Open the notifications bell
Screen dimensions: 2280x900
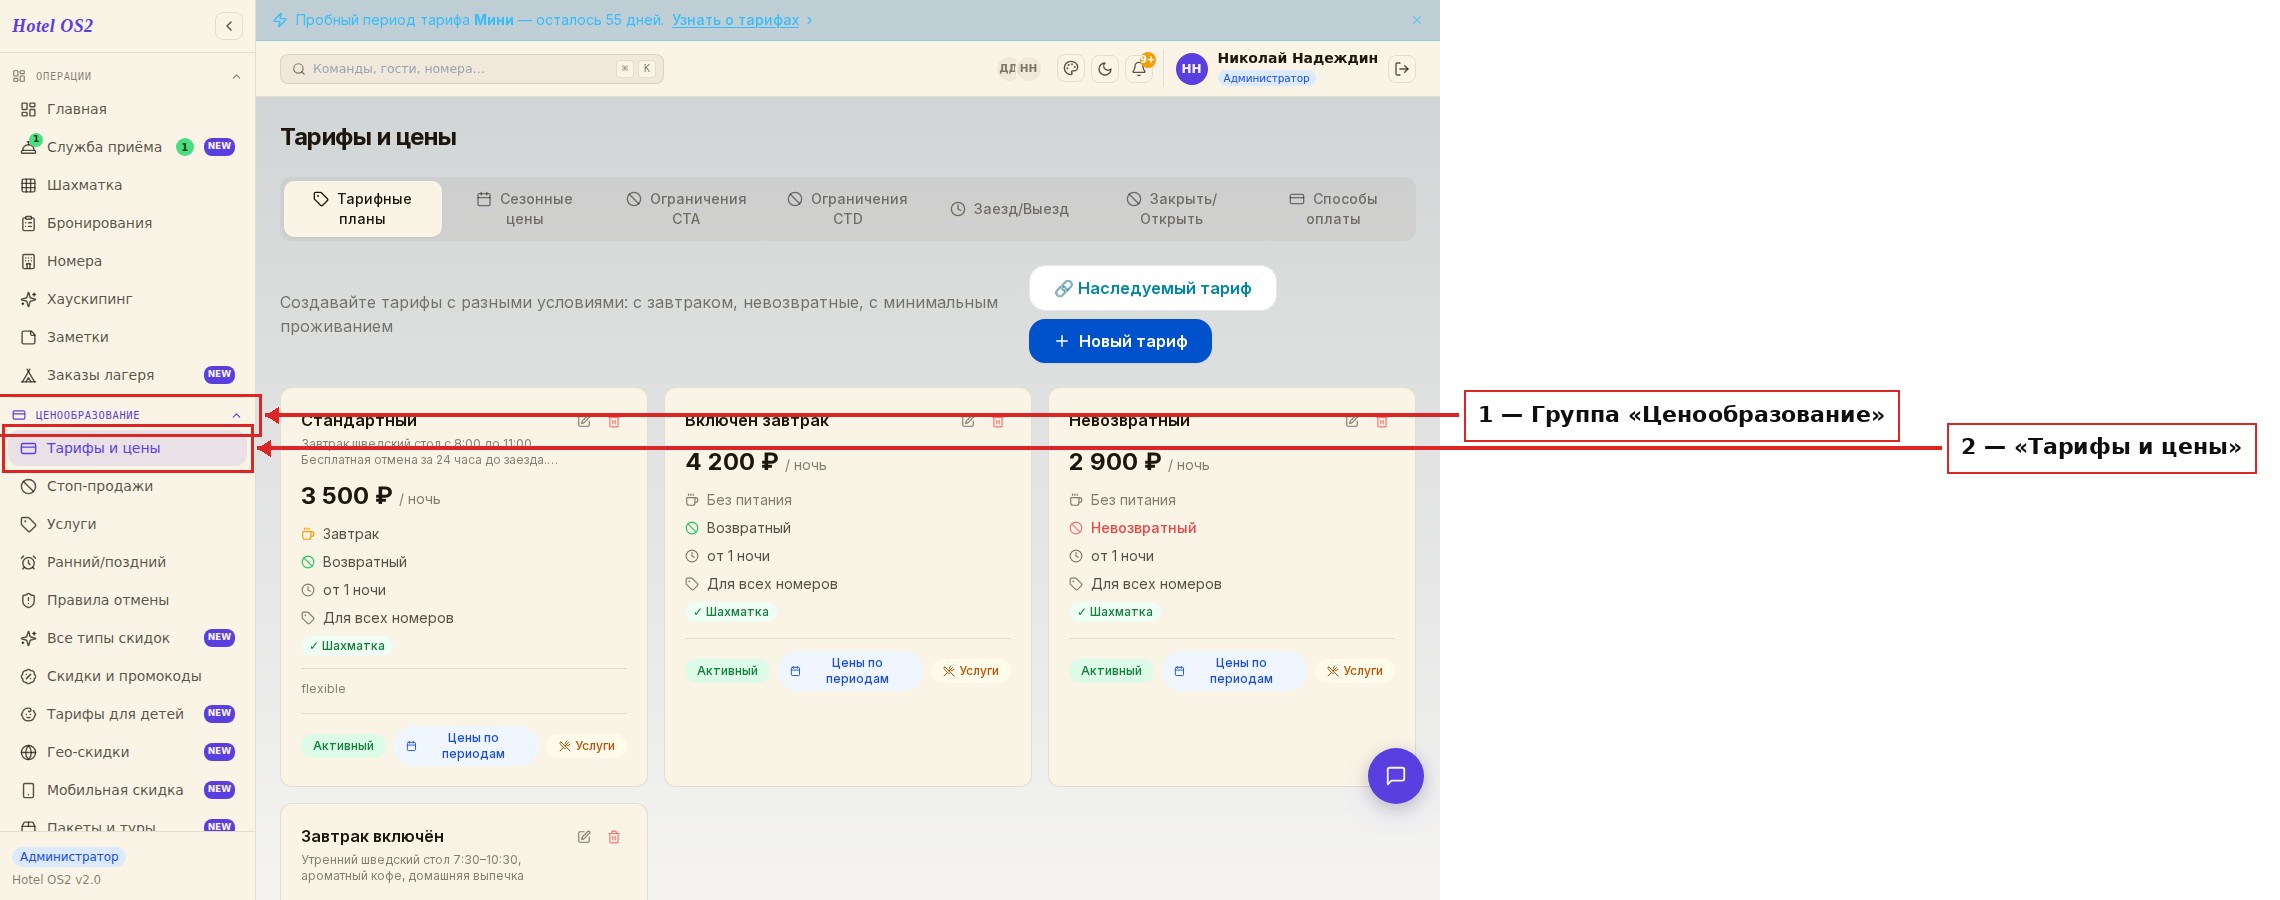coord(1139,68)
